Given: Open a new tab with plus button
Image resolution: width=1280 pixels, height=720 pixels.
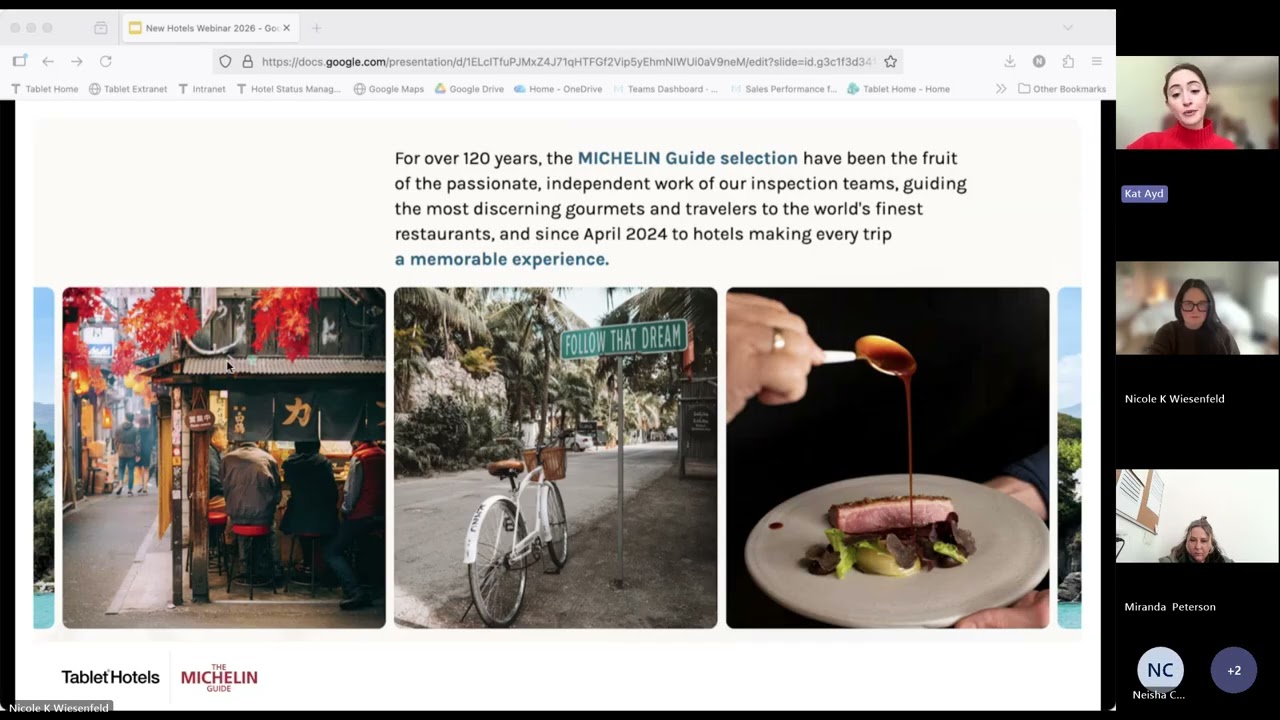Looking at the screenshot, I should point(316,28).
